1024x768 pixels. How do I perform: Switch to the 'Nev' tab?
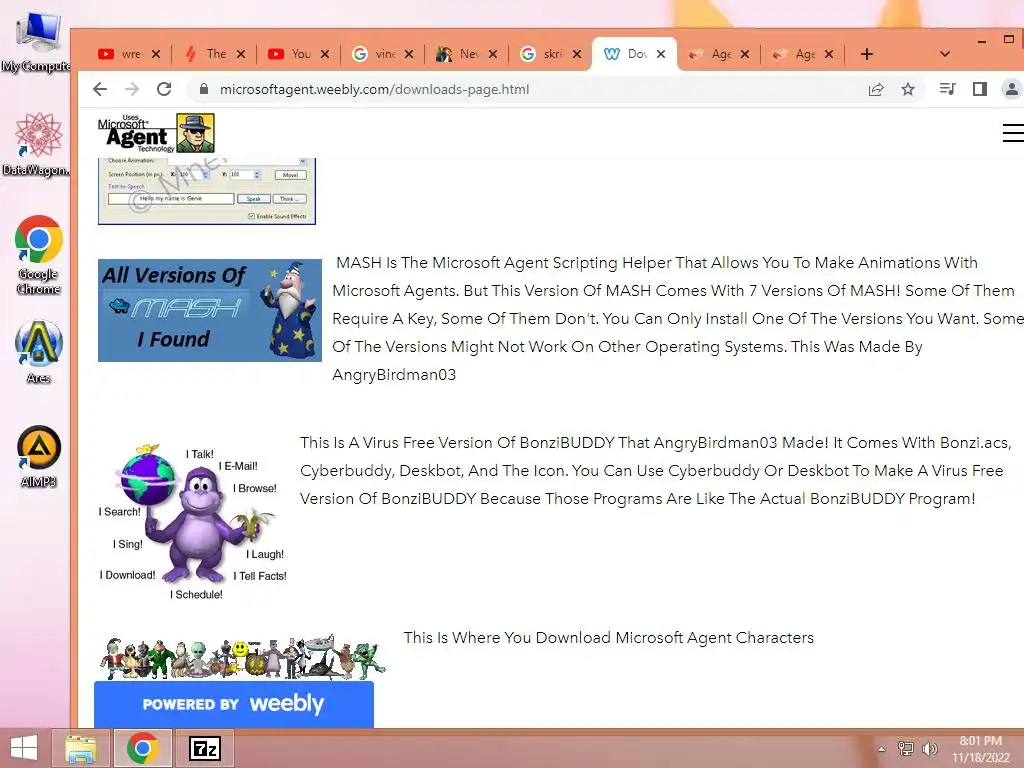[x=460, y=54]
